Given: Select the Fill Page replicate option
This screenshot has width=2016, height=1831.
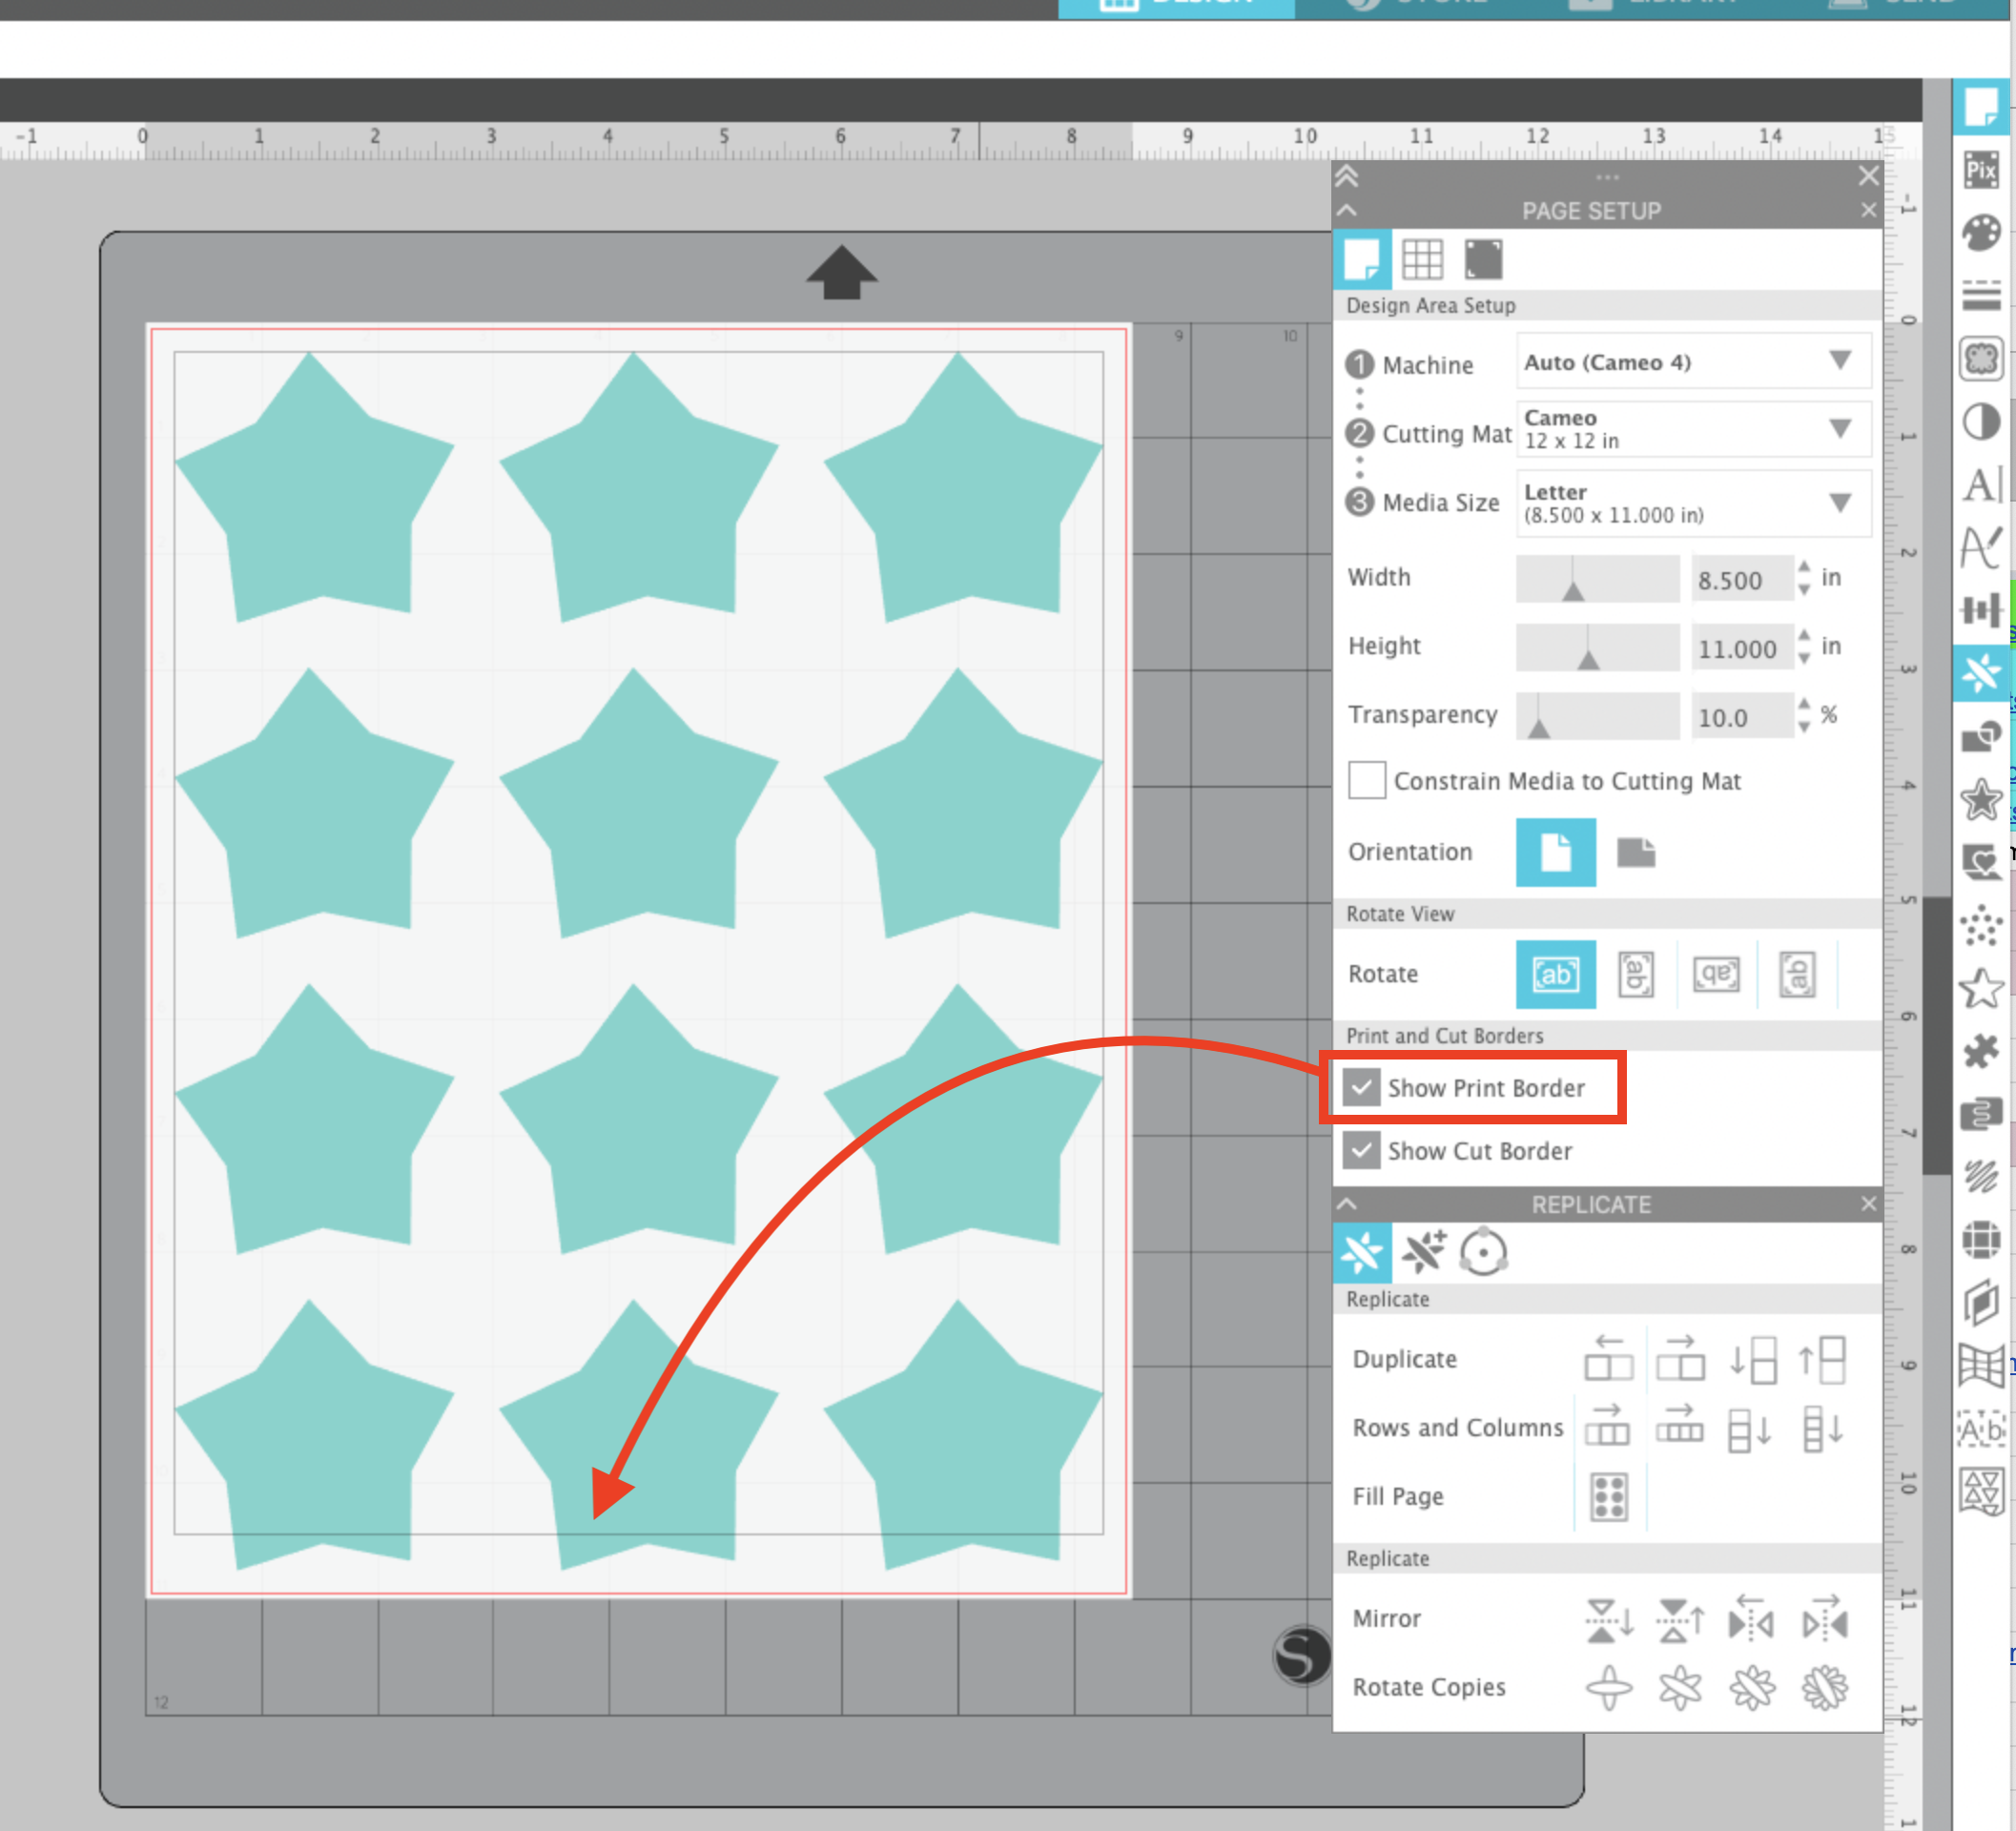Looking at the screenshot, I should (x=1612, y=1497).
